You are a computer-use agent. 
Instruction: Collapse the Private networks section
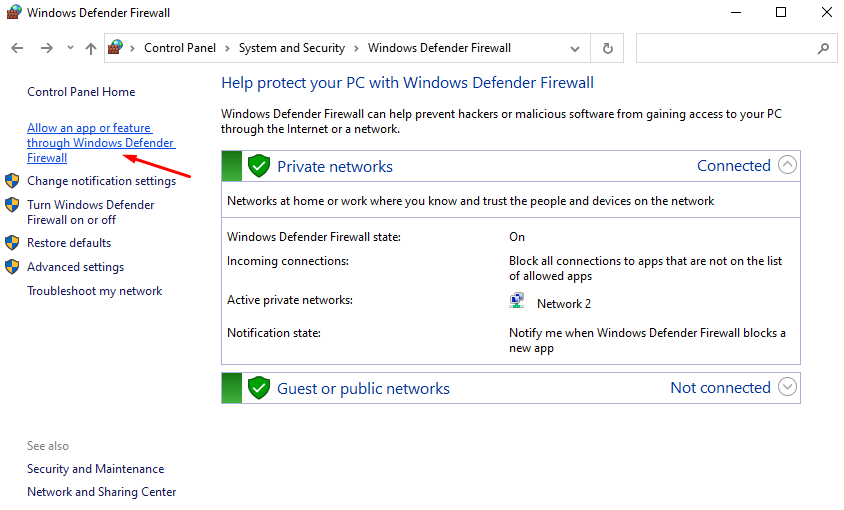787,166
